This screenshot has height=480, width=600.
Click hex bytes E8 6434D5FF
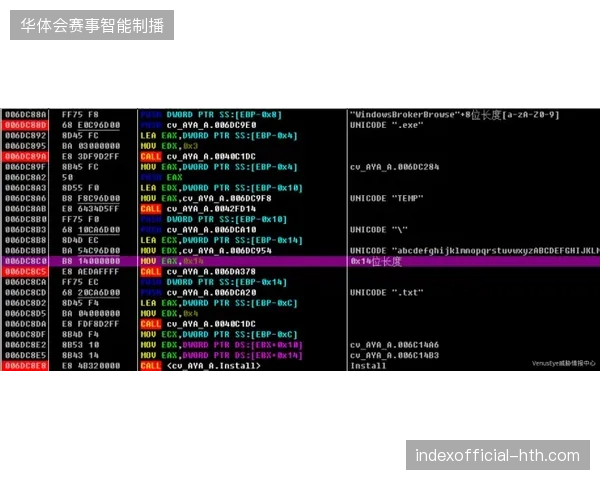coord(91,209)
